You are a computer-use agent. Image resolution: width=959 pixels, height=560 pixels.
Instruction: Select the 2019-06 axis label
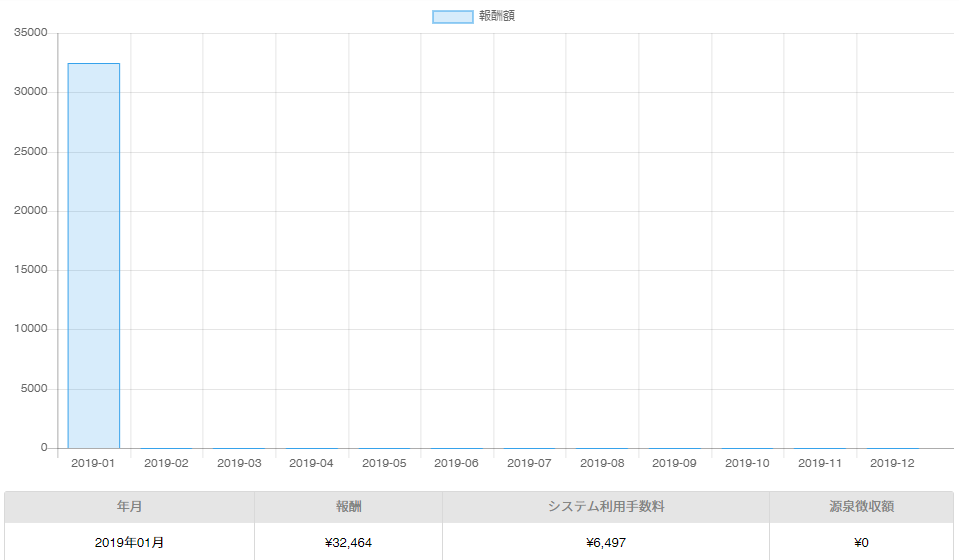[x=456, y=463]
